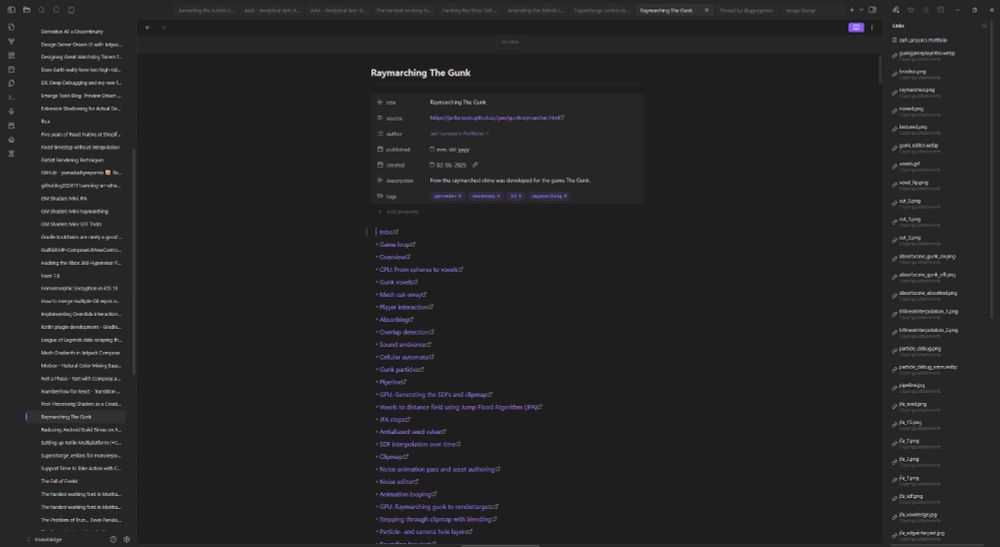
Task: Open the Game loop link
Action: (397, 245)
